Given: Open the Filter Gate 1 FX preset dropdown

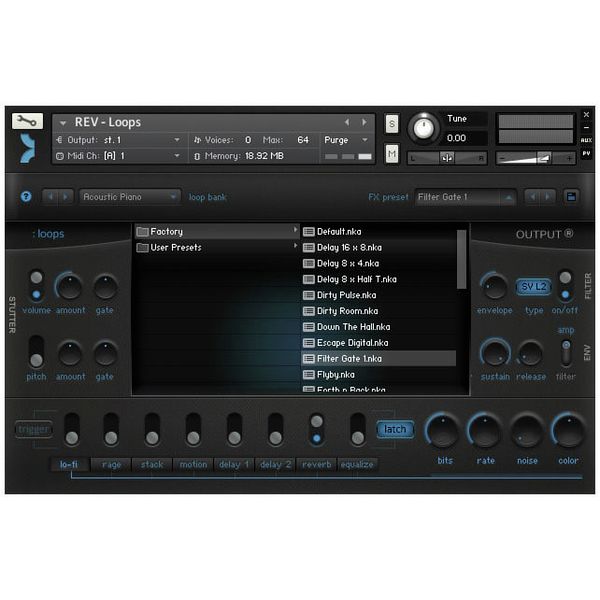Looking at the screenshot, I should (x=465, y=197).
